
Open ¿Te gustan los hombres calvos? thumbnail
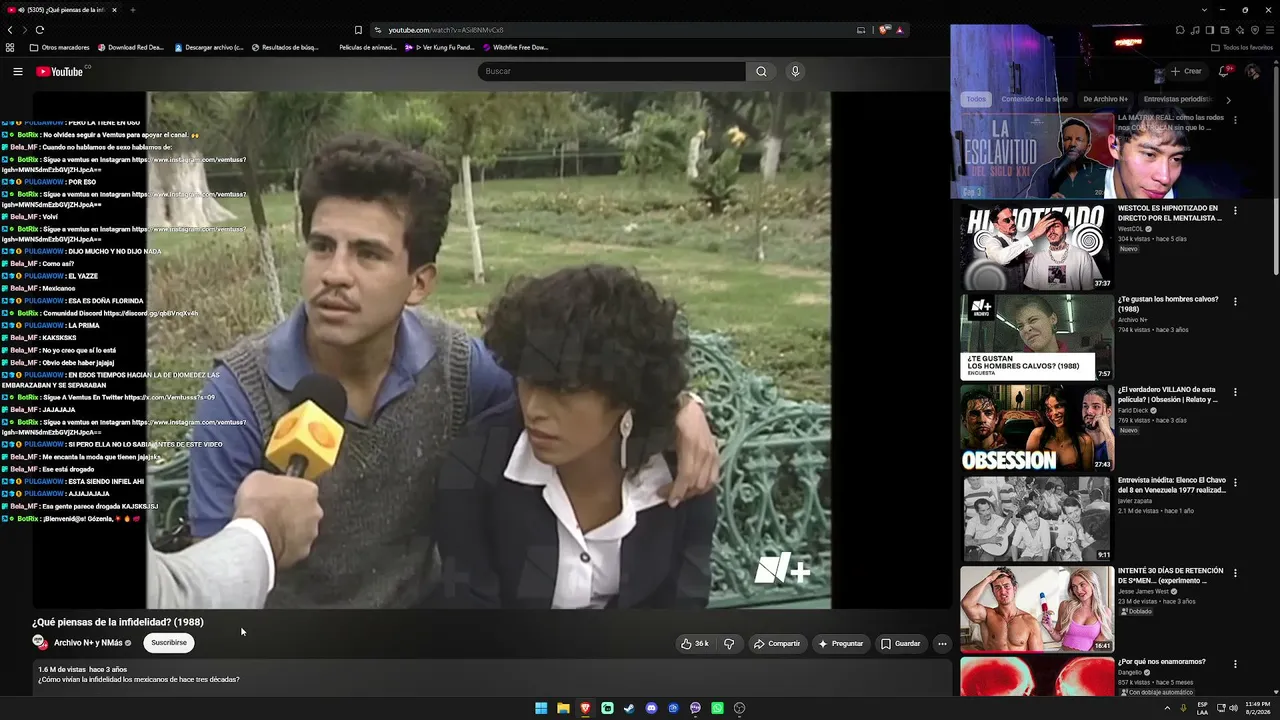pos(1037,337)
